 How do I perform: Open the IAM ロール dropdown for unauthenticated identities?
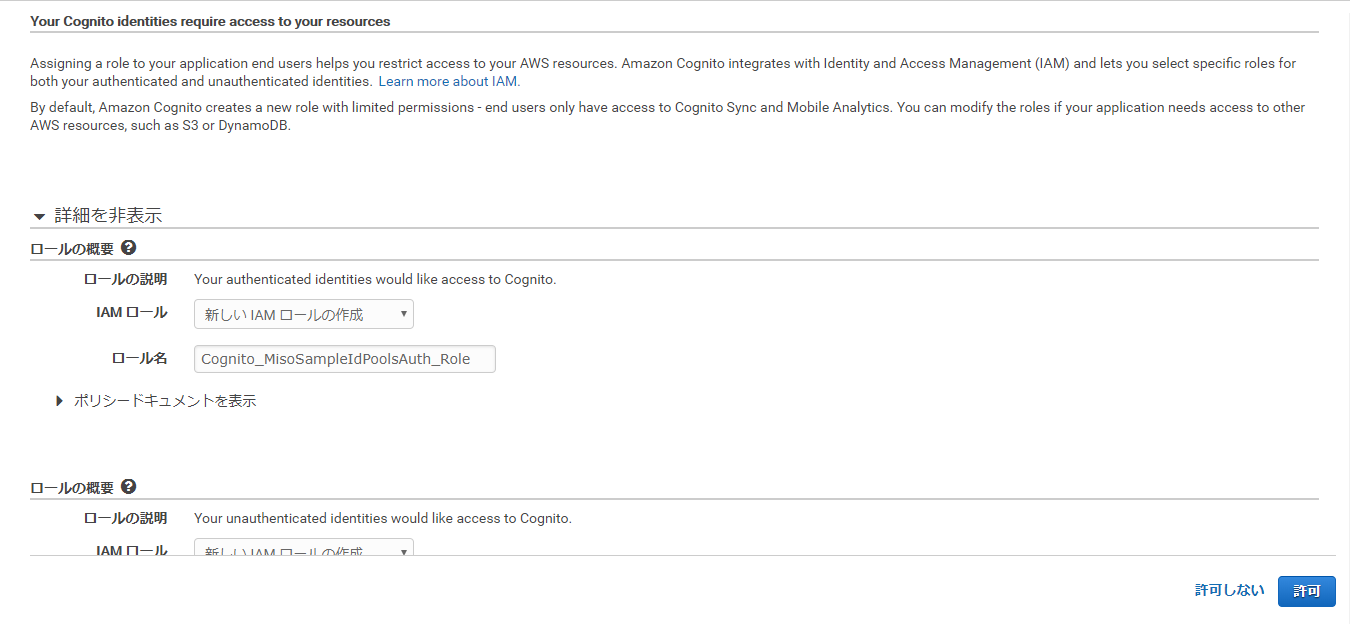[303, 549]
